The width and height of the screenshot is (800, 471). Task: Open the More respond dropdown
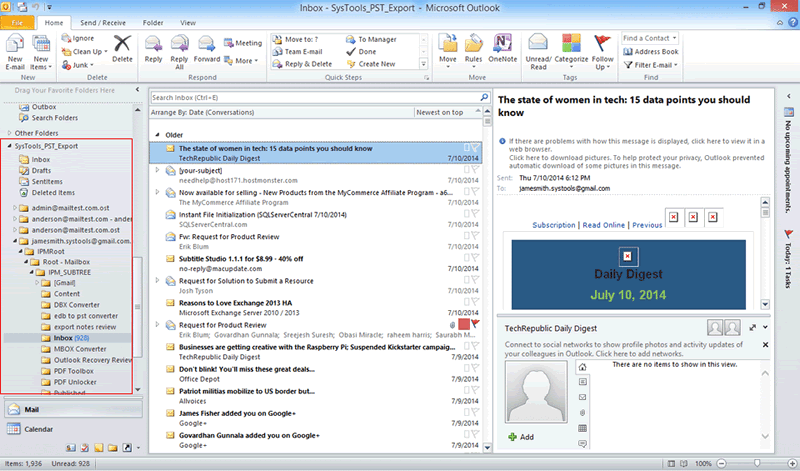(x=241, y=61)
